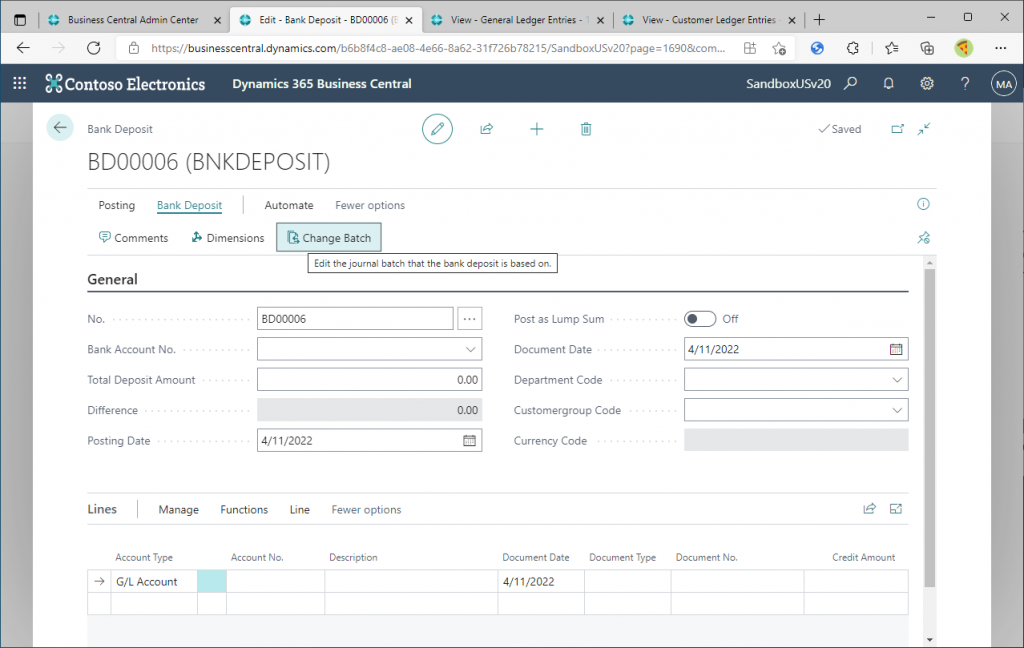
Task: Expand Customergroup Code dropdown
Action: [897, 410]
